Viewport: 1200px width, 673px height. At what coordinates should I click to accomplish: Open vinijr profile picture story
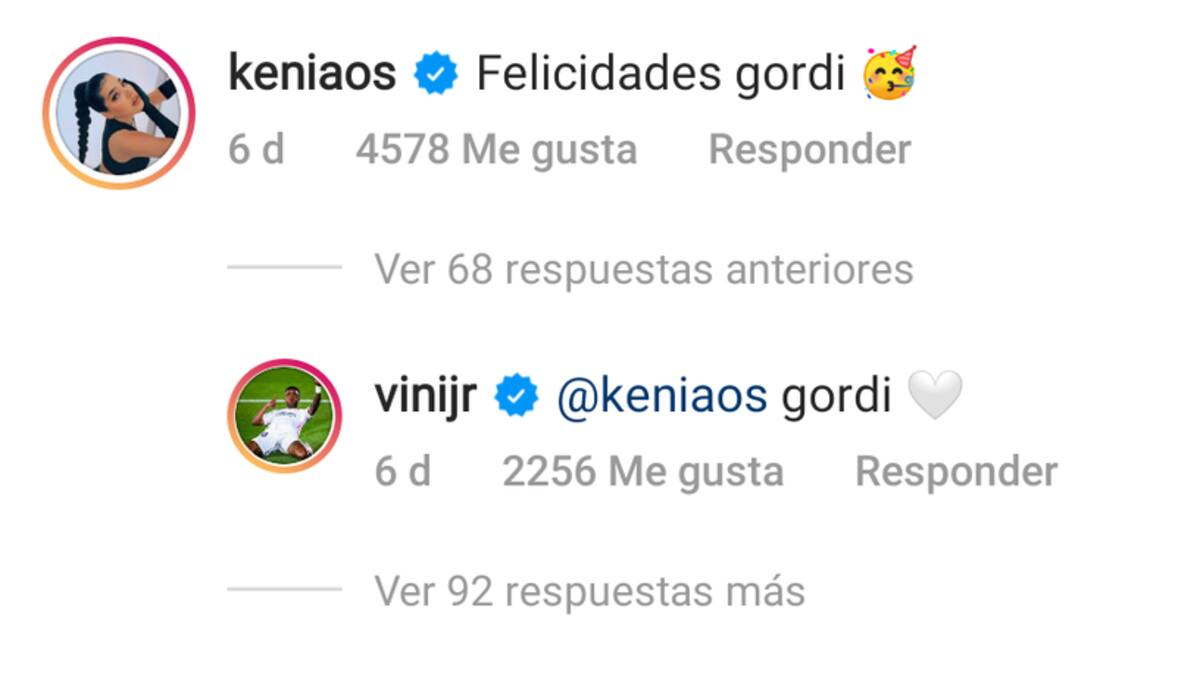tap(285, 415)
